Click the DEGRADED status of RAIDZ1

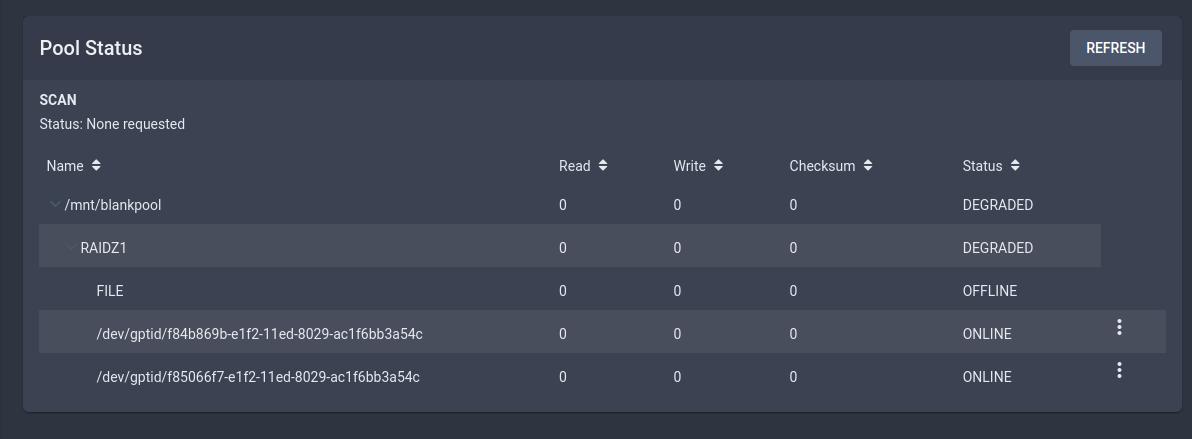tap(997, 248)
